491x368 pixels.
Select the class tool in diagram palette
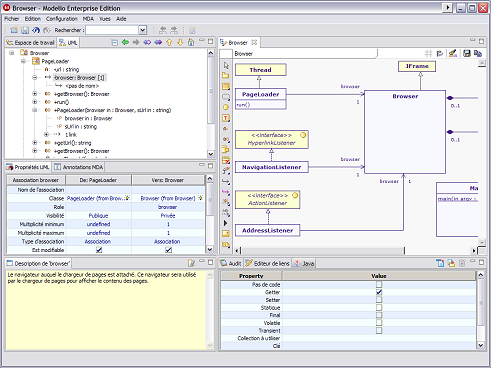pyautogui.click(x=226, y=86)
